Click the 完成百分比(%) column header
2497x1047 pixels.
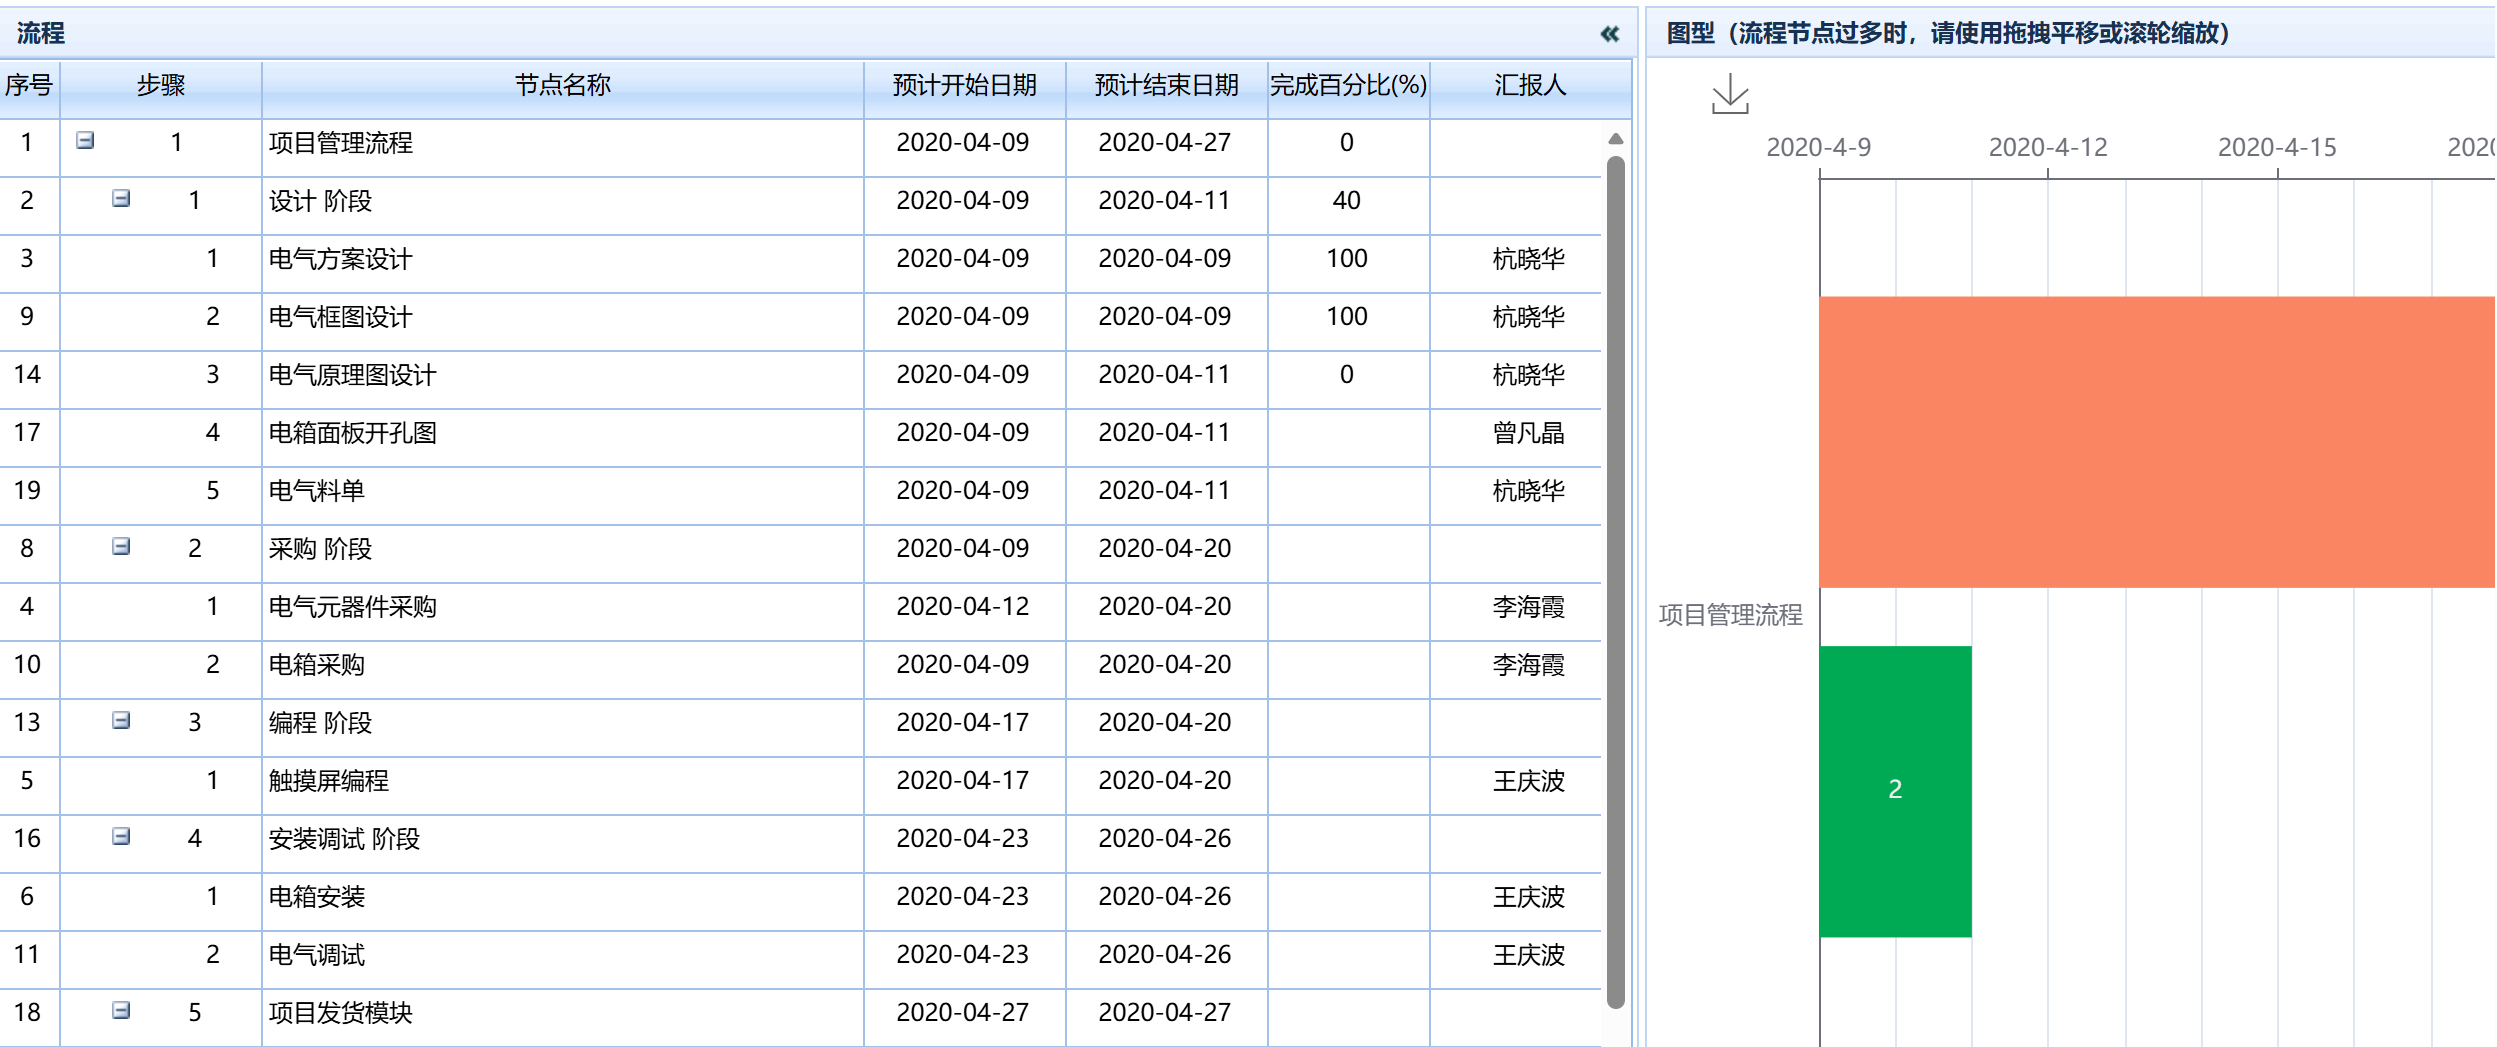click(1348, 86)
